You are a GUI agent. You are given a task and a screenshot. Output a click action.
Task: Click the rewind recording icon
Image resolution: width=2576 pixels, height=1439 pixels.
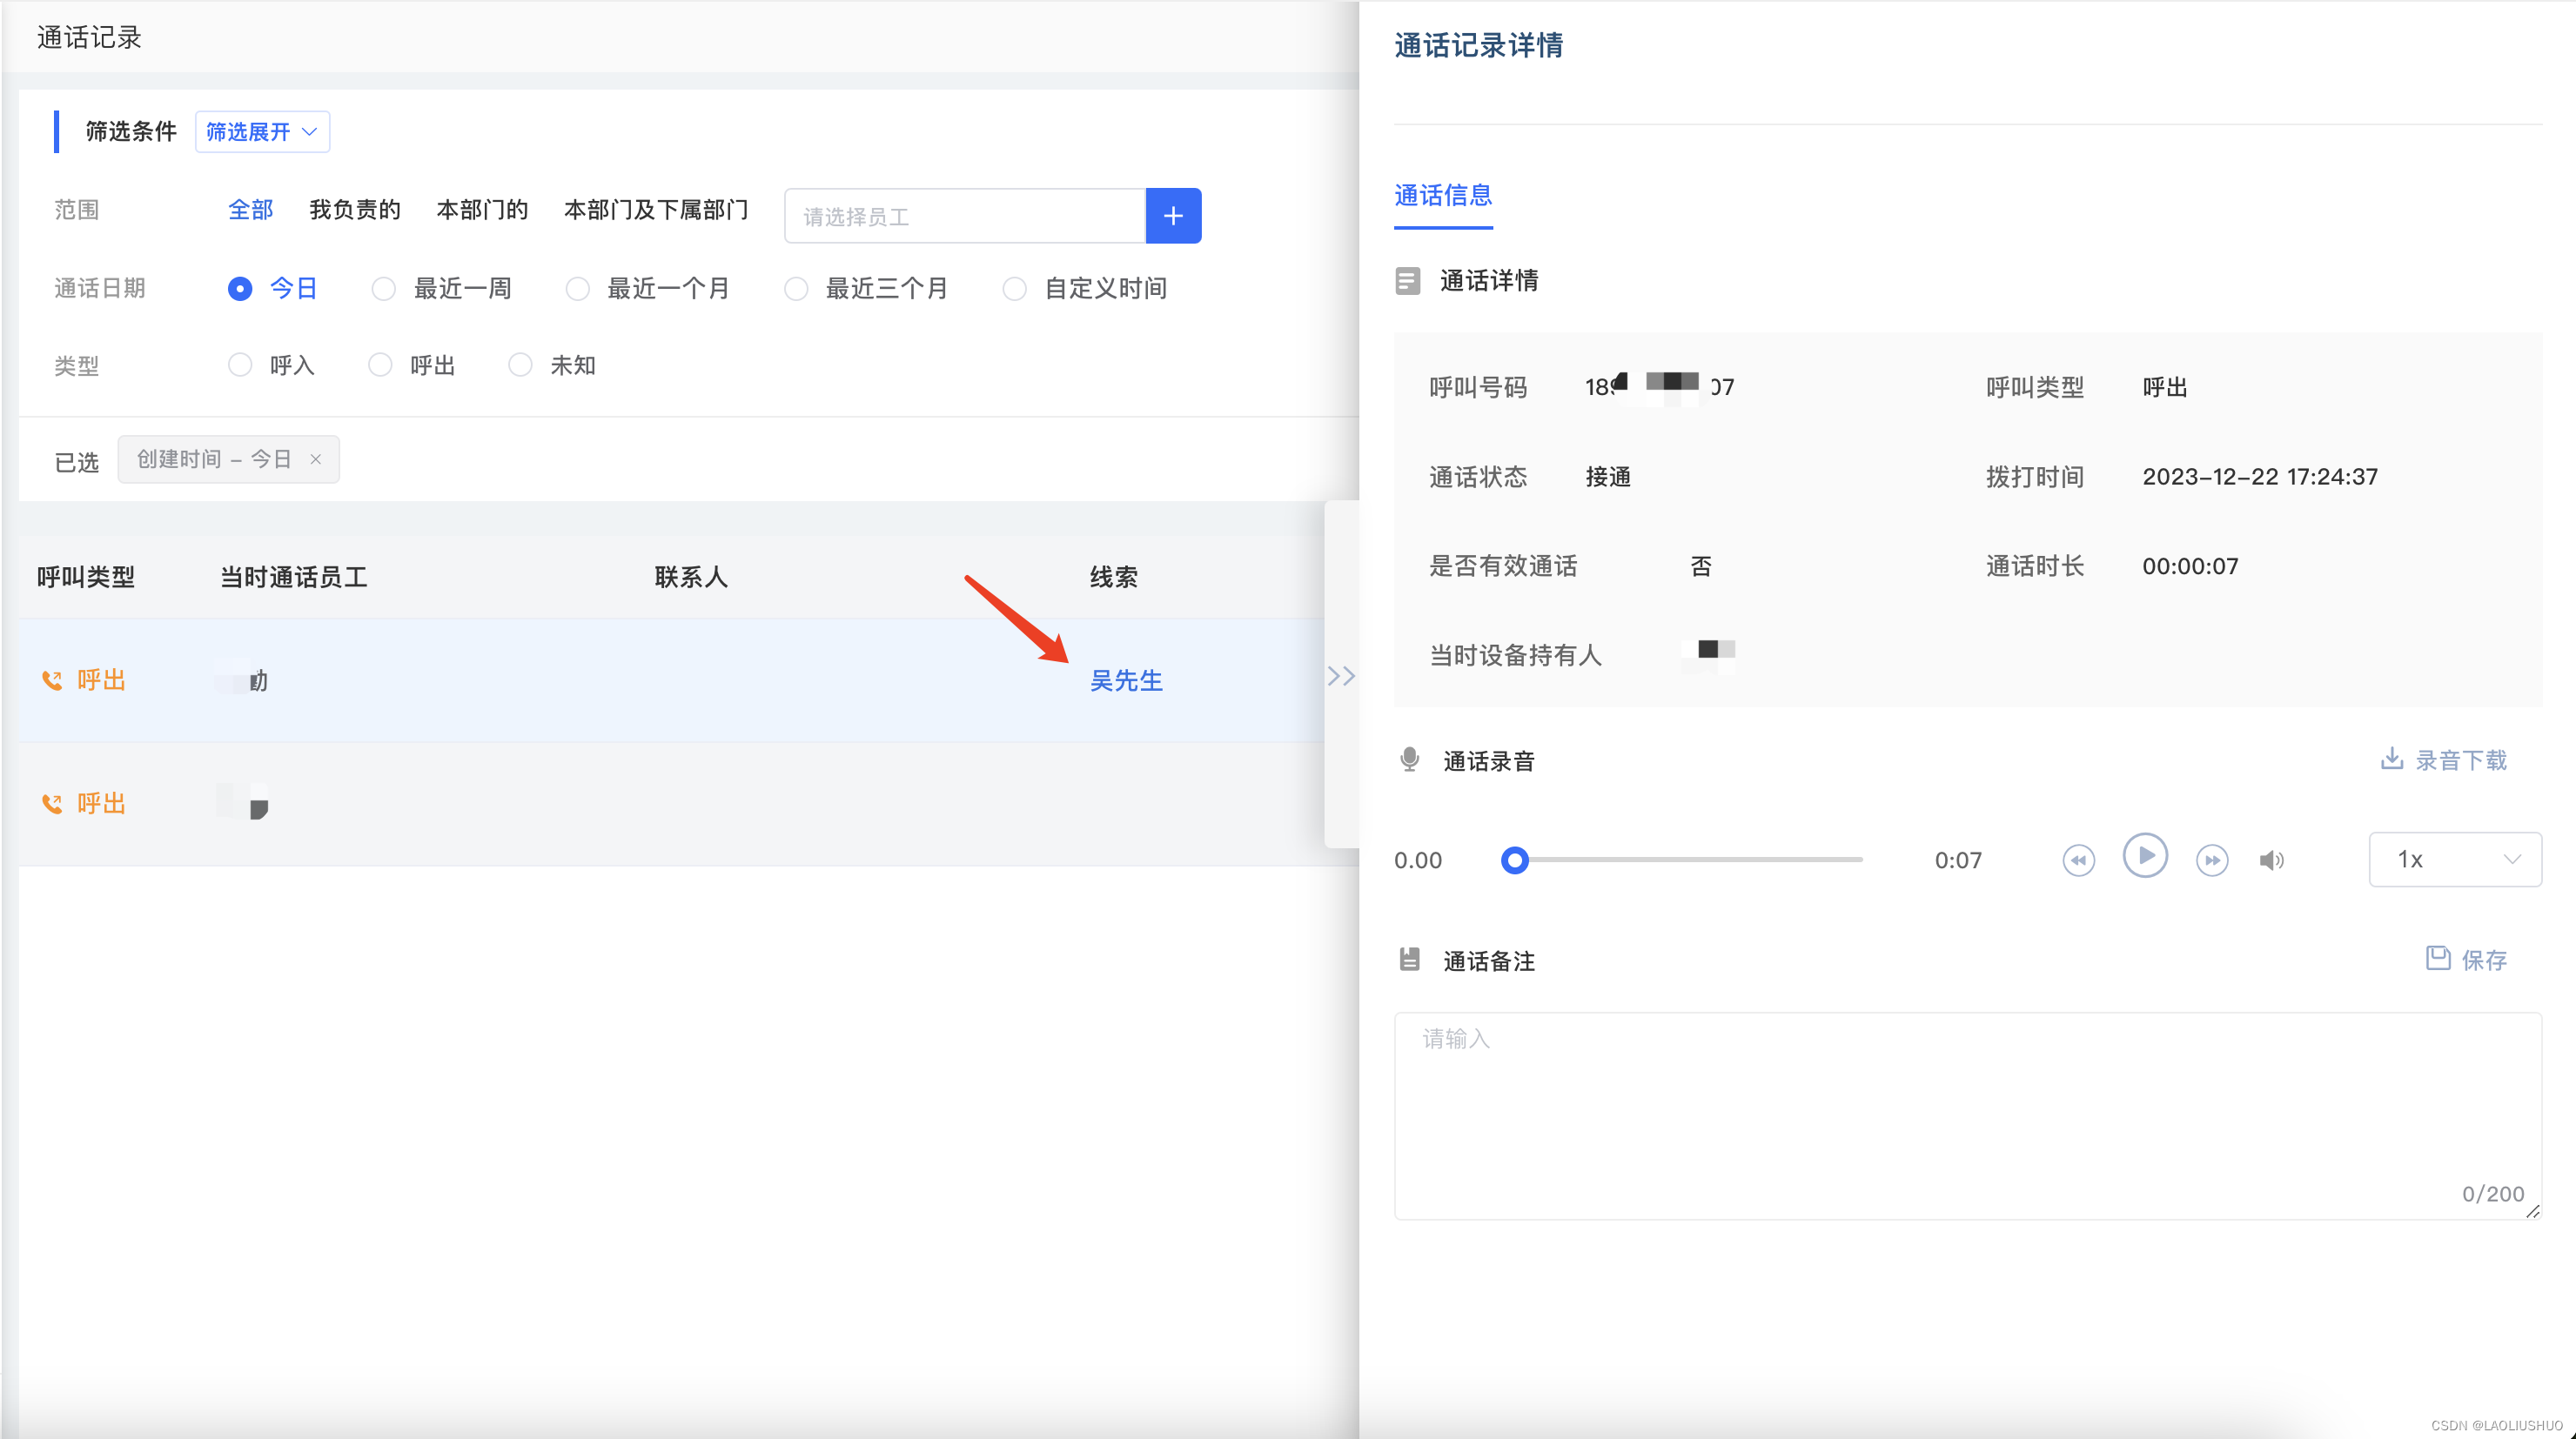click(x=2078, y=860)
